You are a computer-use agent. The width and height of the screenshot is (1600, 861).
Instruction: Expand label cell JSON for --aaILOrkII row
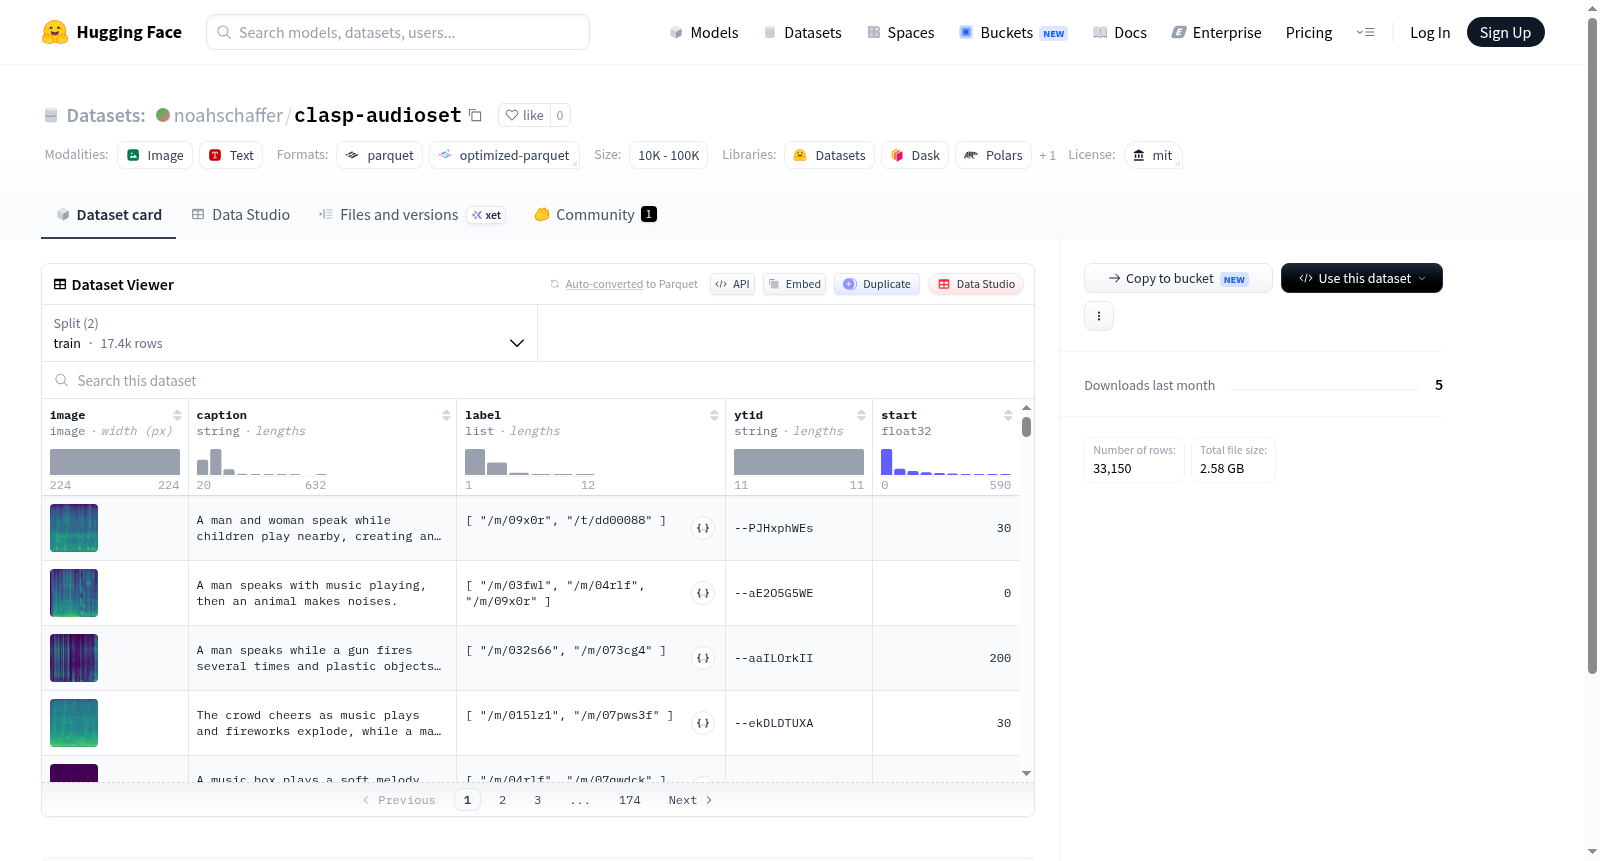coord(703,658)
